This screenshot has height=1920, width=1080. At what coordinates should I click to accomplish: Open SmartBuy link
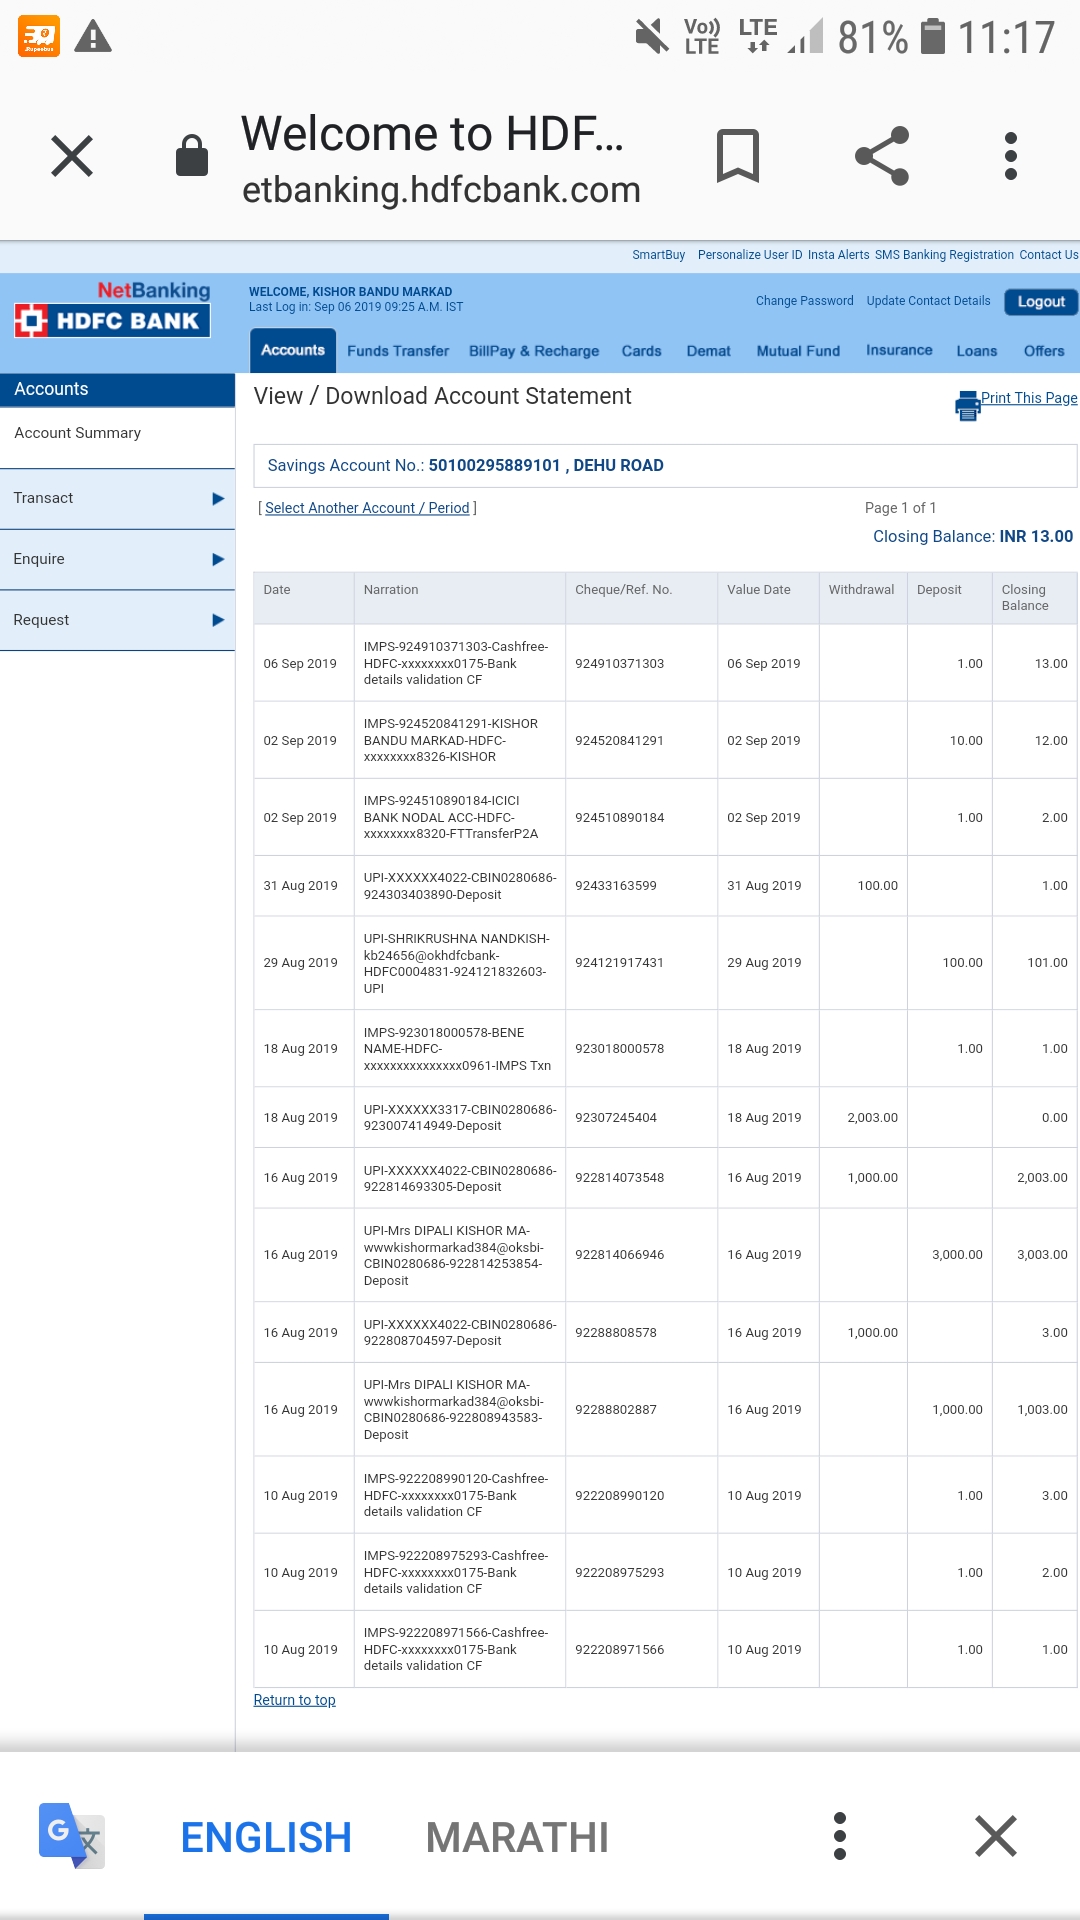[x=658, y=255]
